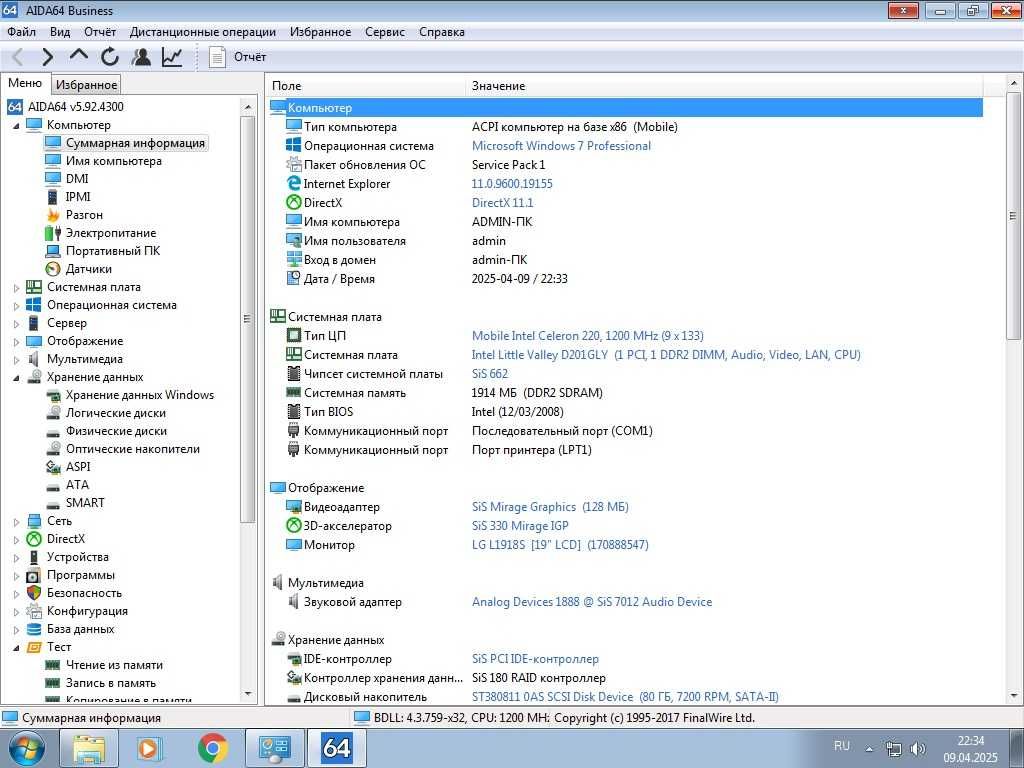Screen dimensions: 1024x768
Task: Expand the Отображение tree node
Action: click(16, 342)
